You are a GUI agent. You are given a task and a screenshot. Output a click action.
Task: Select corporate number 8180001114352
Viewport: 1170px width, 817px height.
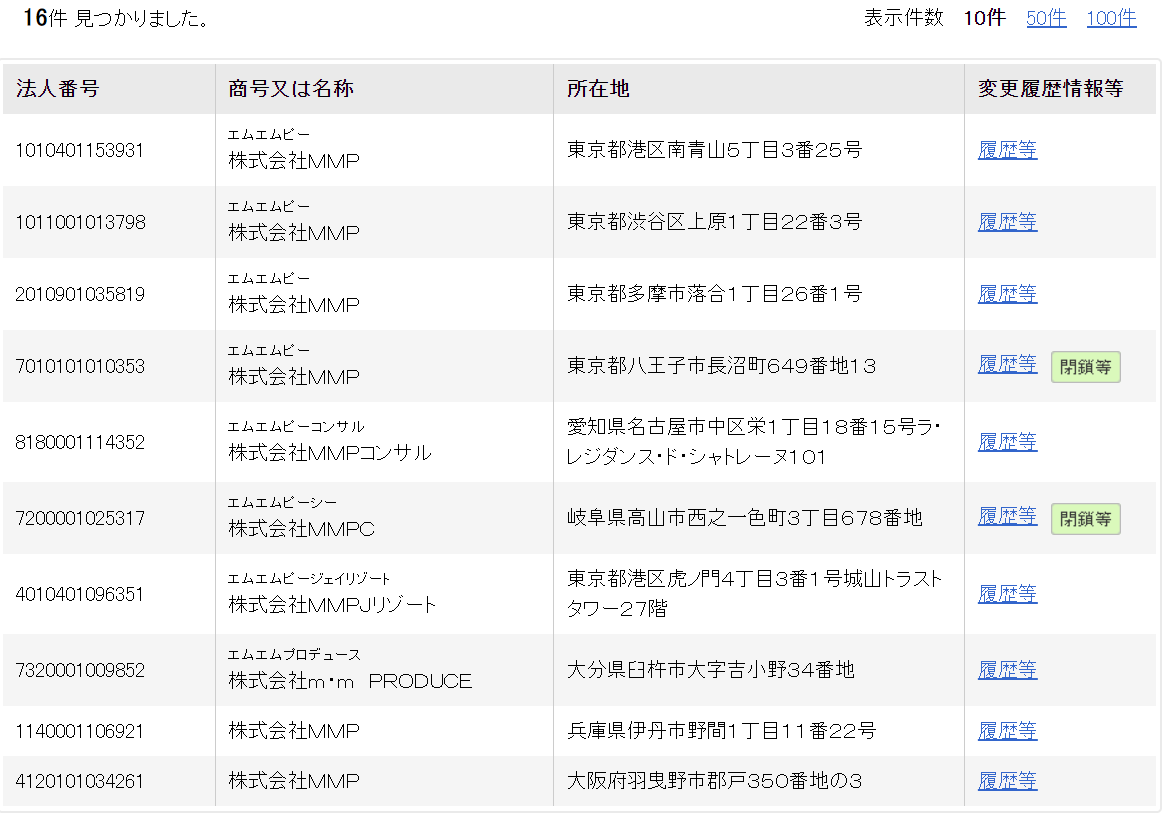pyautogui.click(x=80, y=442)
